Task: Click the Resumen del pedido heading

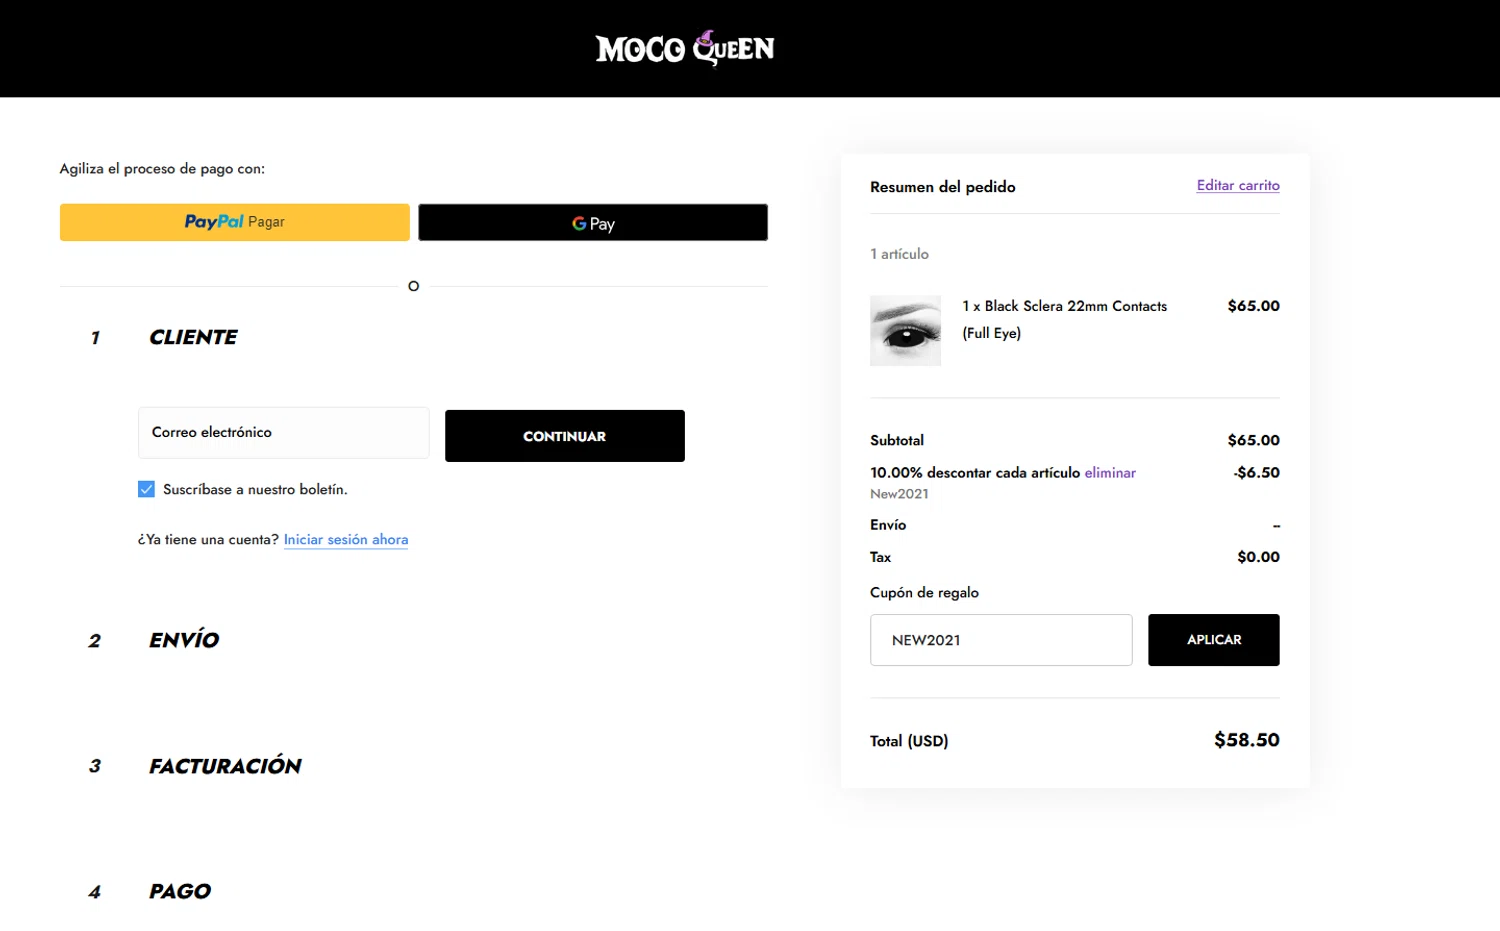Action: coord(943,187)
